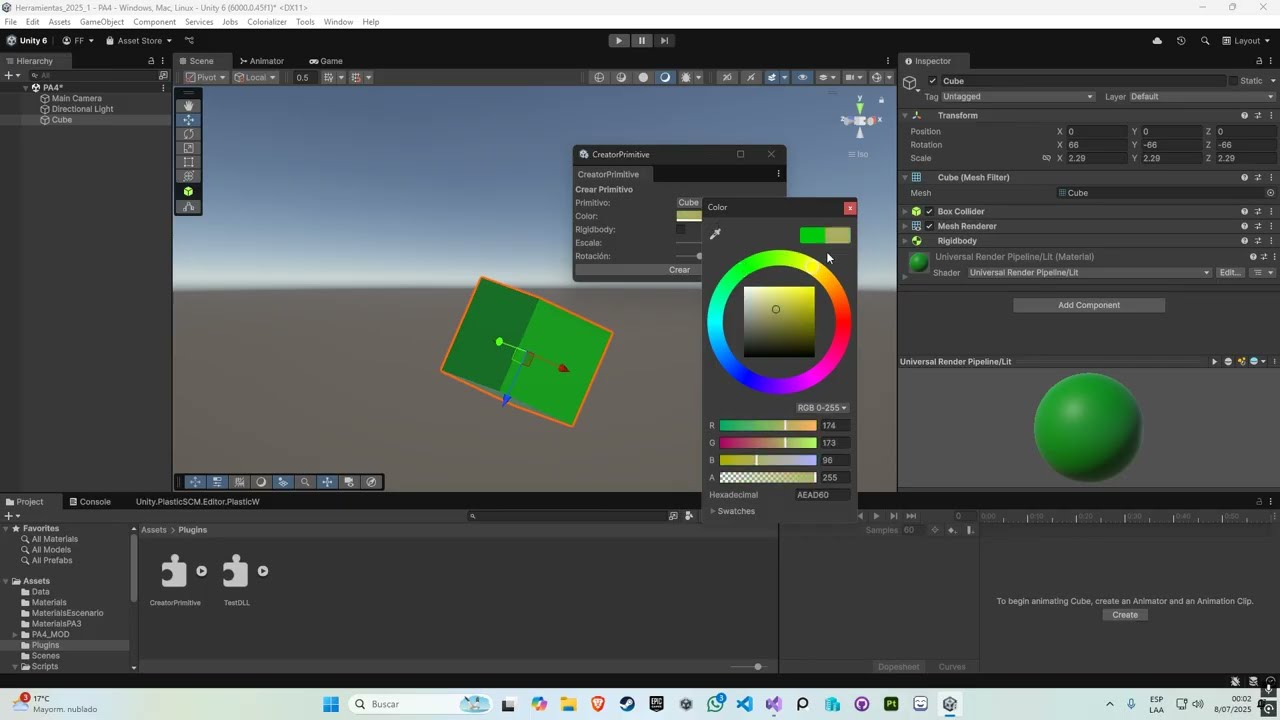Open the Component menu
The height and width of the screenshot is (720, 1280).
point(154,22)
